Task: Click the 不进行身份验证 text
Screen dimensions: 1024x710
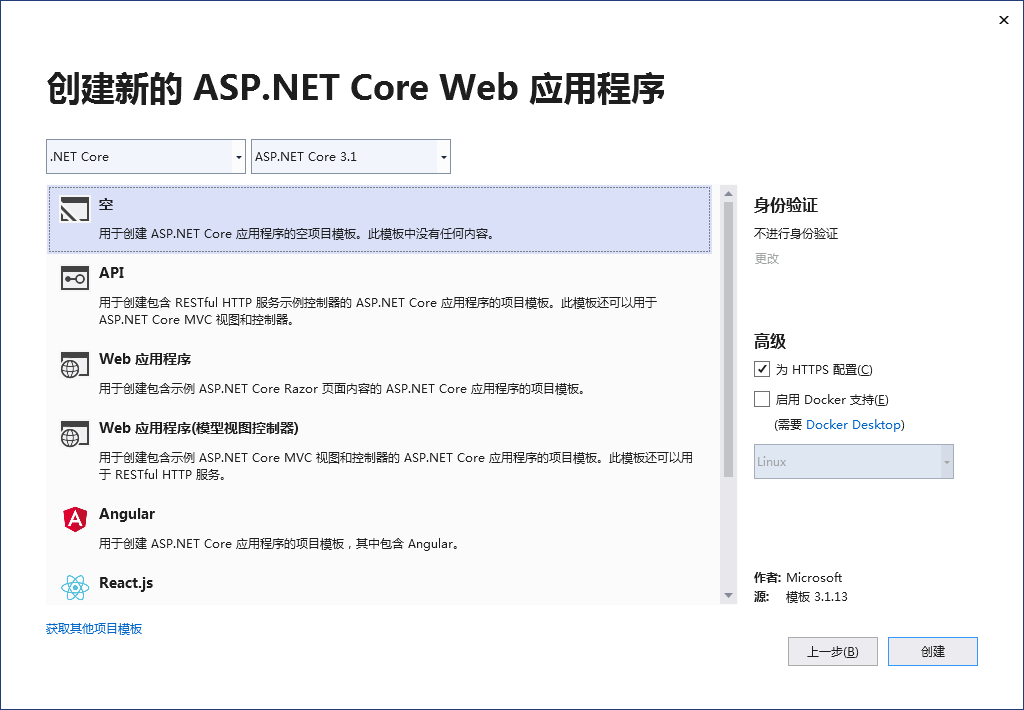Action: click(796, 233)
